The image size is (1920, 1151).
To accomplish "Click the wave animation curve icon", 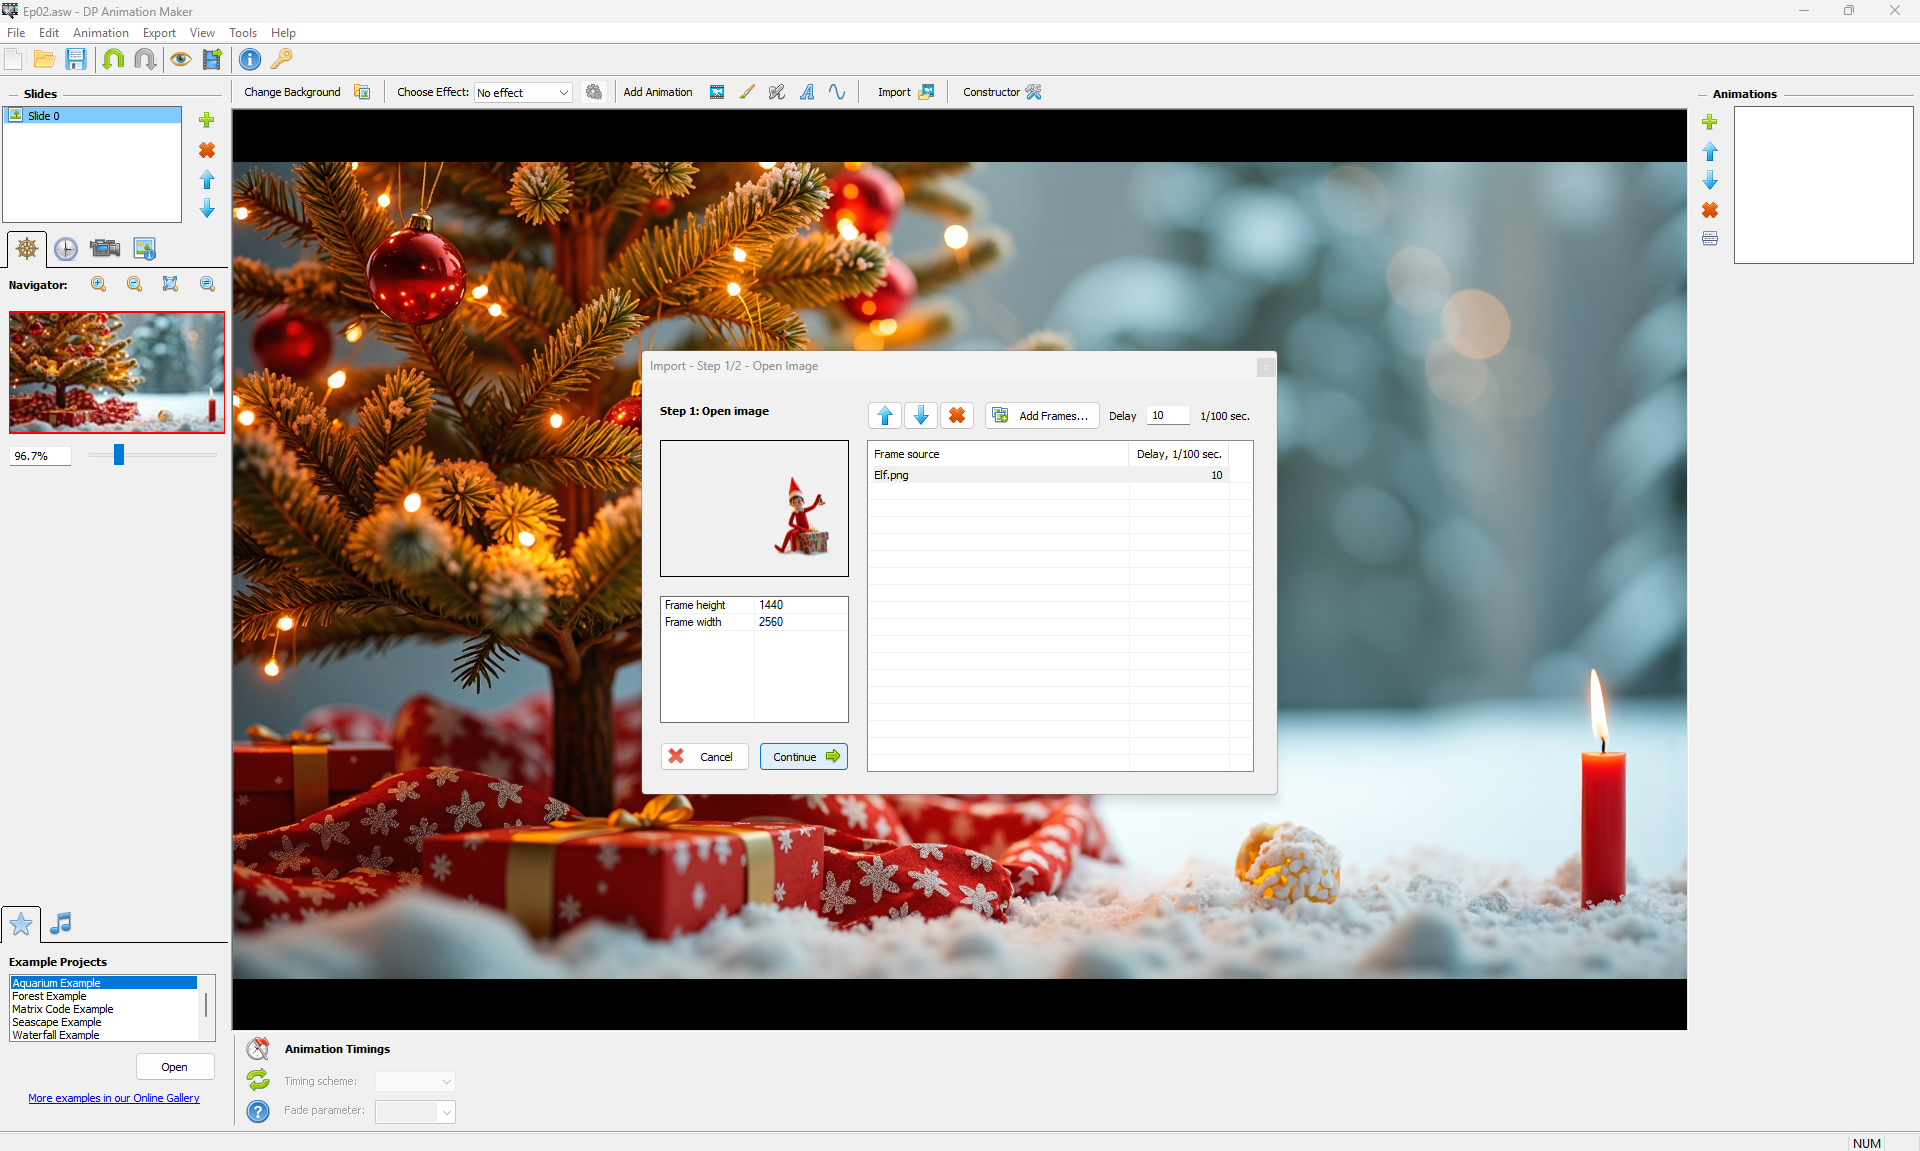I will [837, 92].
